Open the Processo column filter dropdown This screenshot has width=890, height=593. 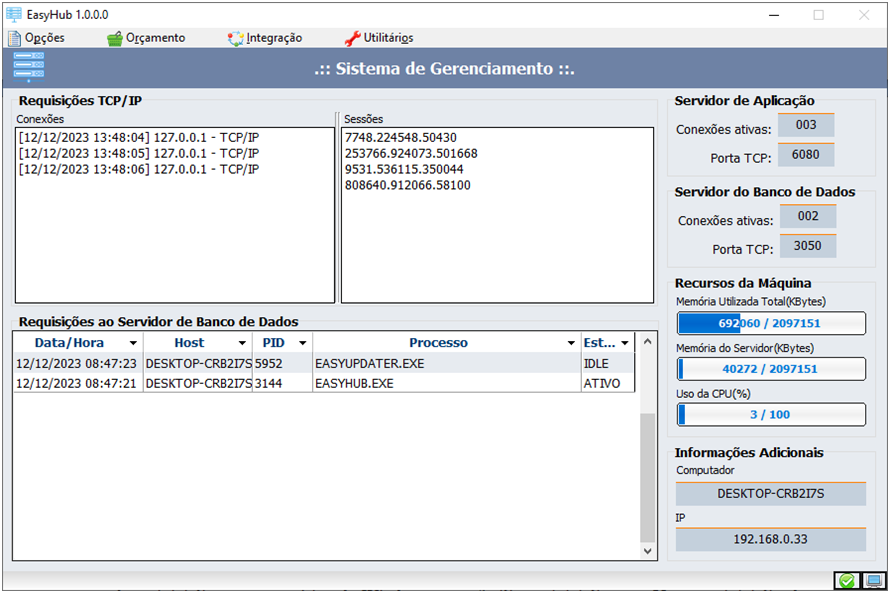pyautogui.click(x=571, y=343)
